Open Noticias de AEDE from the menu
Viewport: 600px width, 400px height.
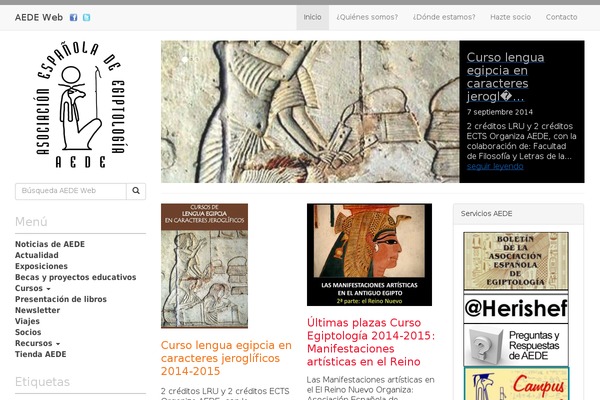click(50, 244)
